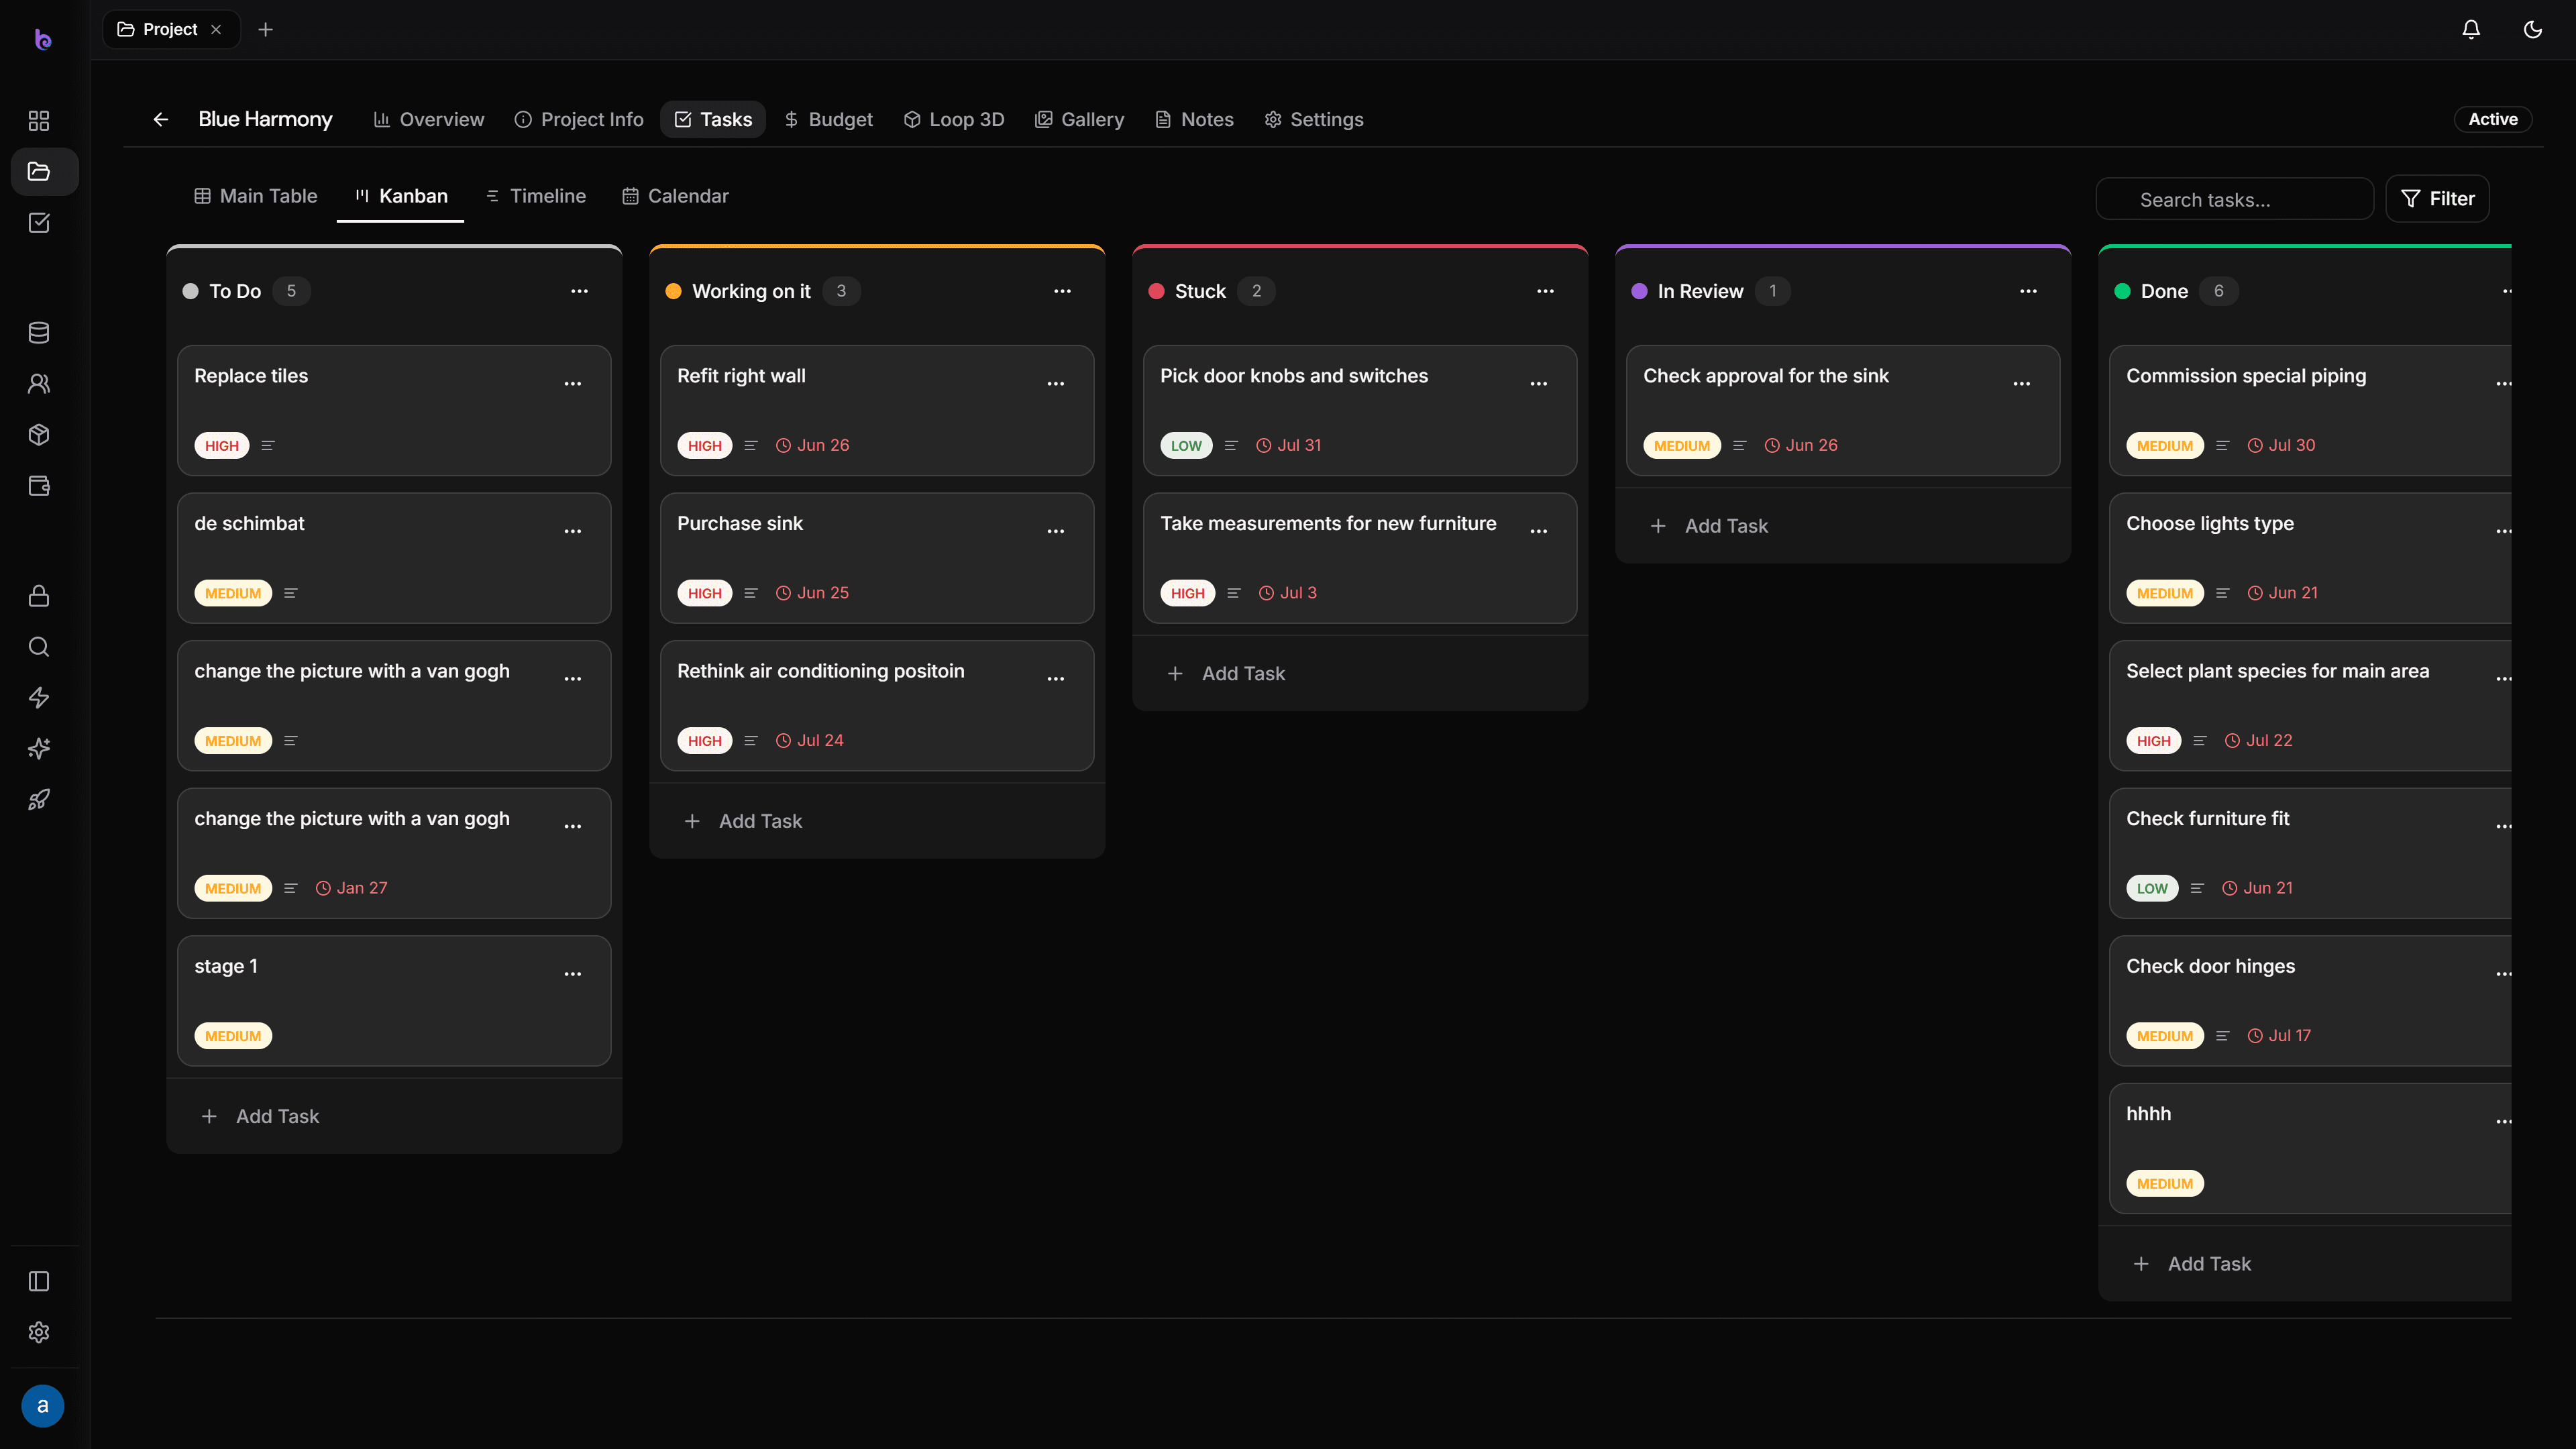Click Jul 22 due date on Select plant species
Image resolution: width=2576 pixels, height=1449 pixels.
coord(2258,741)
